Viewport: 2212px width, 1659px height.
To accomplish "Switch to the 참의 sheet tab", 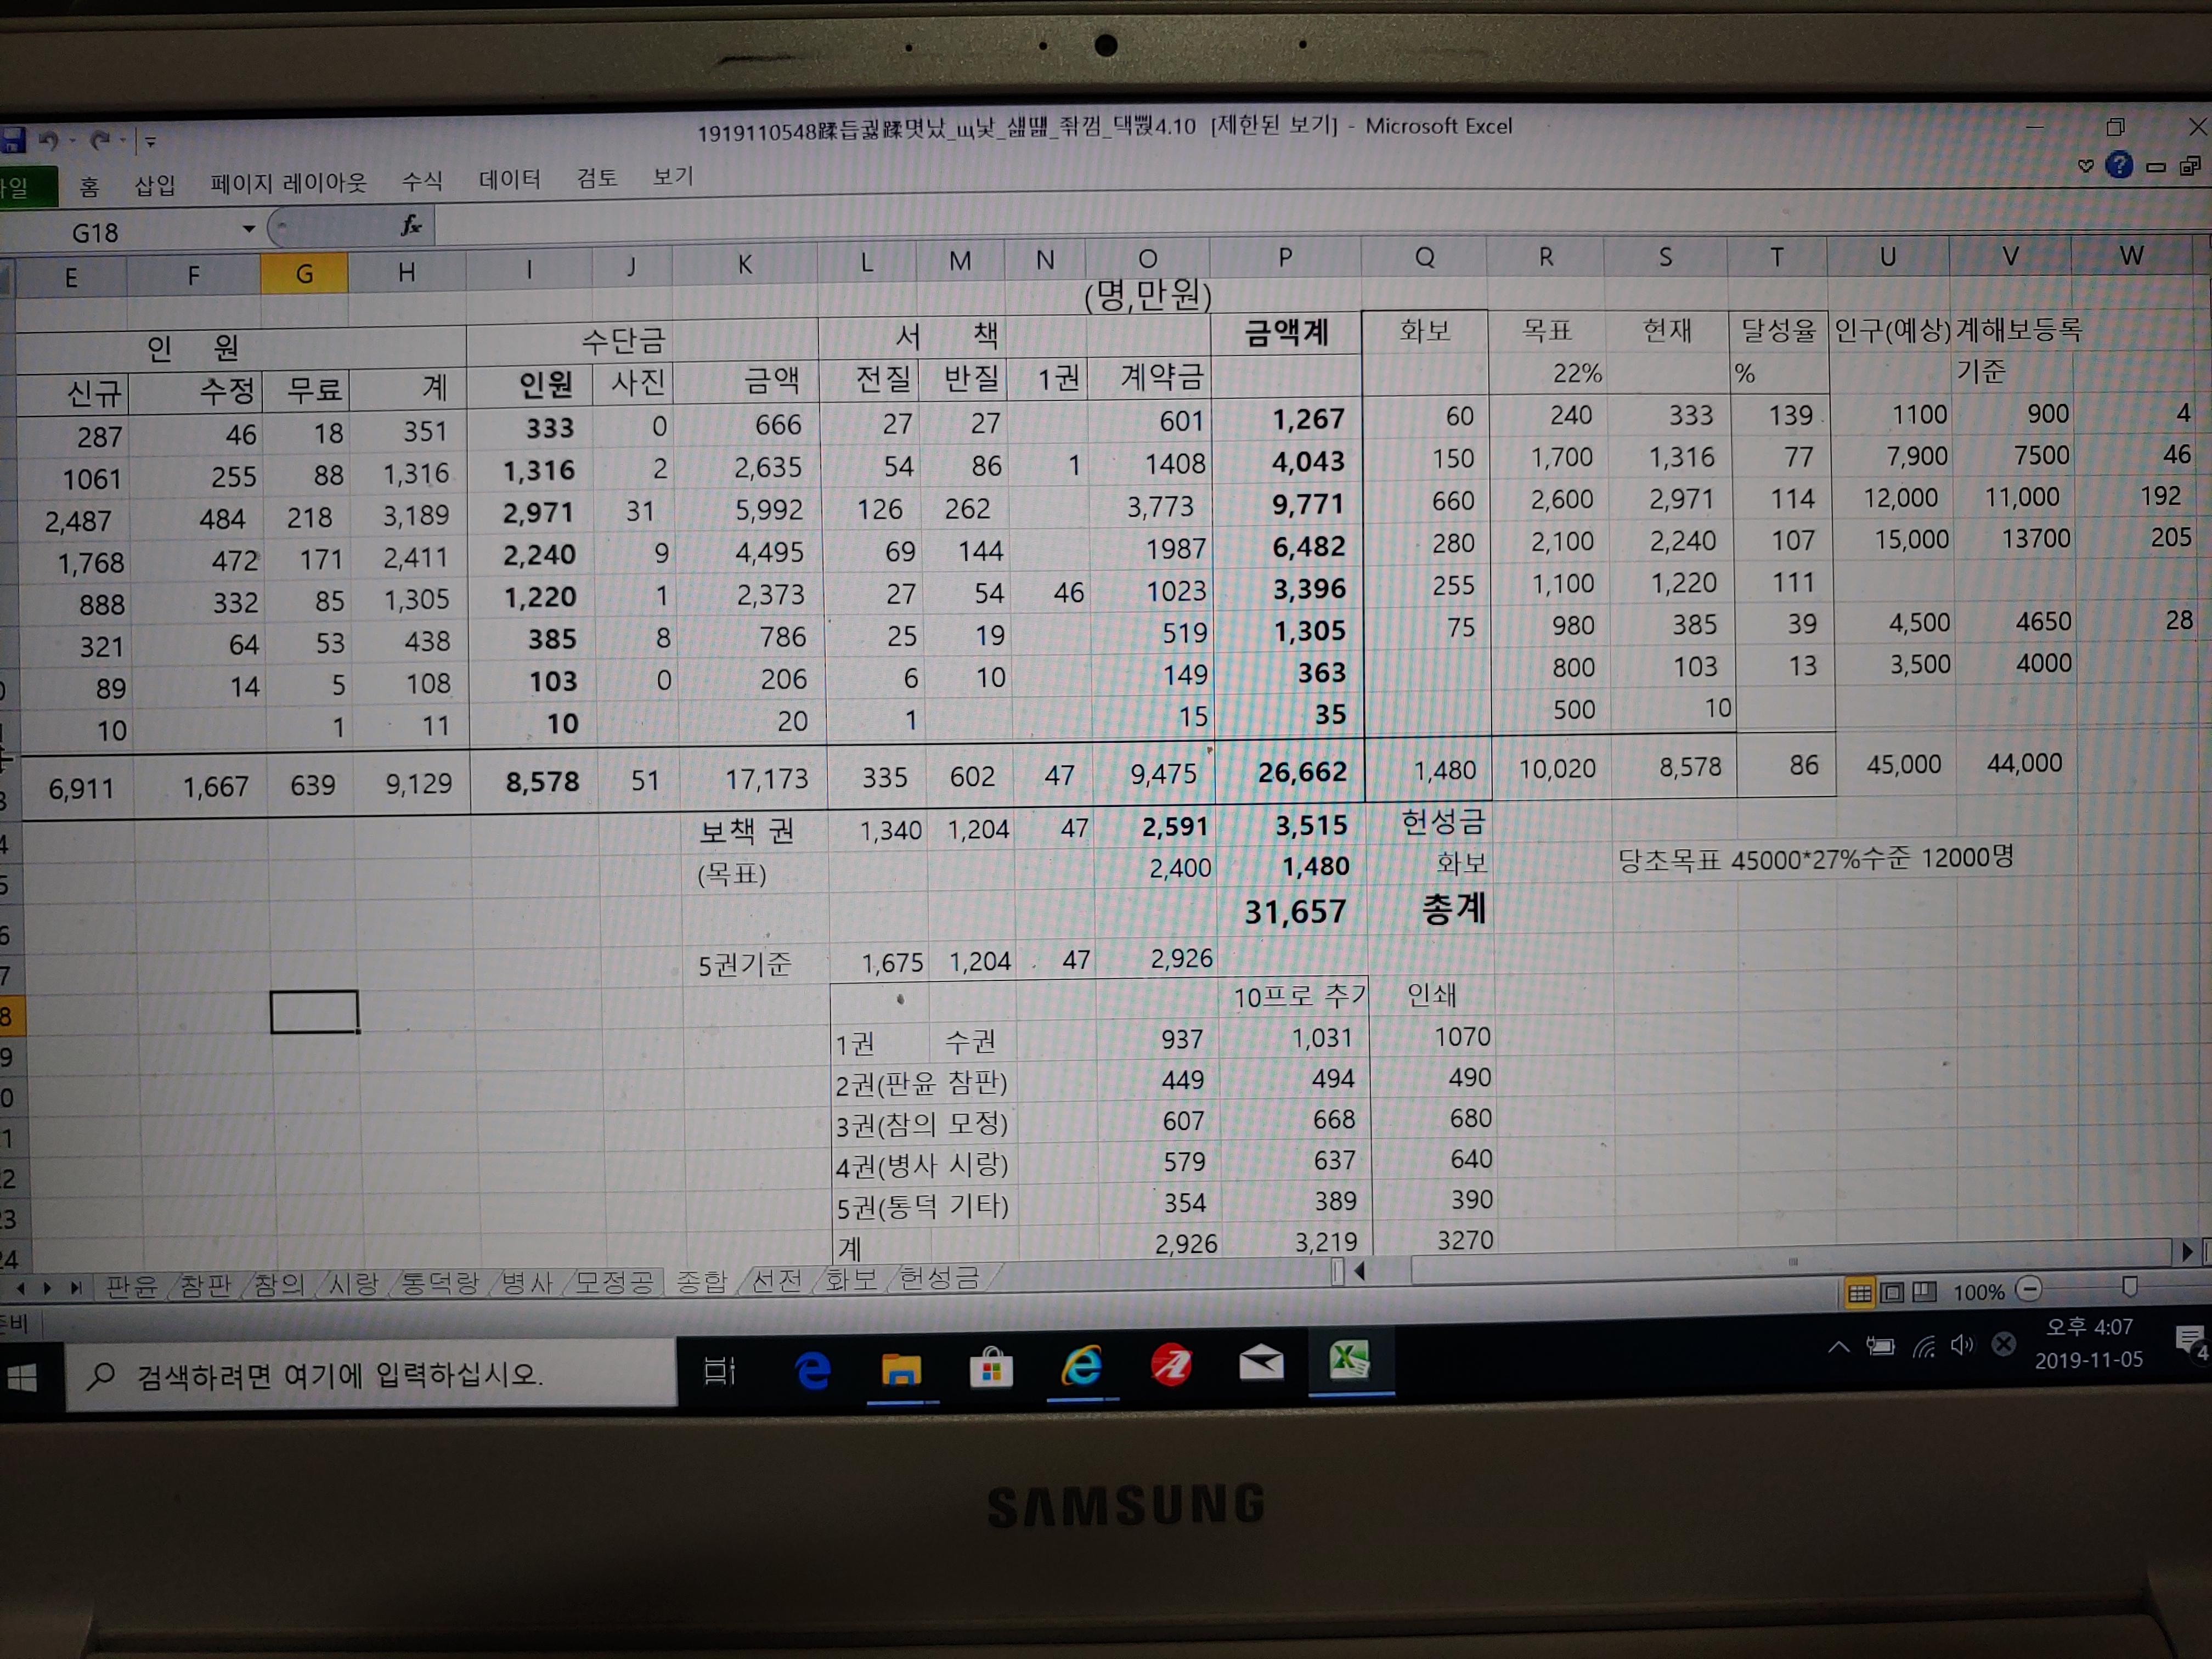I will point(279,1285).
